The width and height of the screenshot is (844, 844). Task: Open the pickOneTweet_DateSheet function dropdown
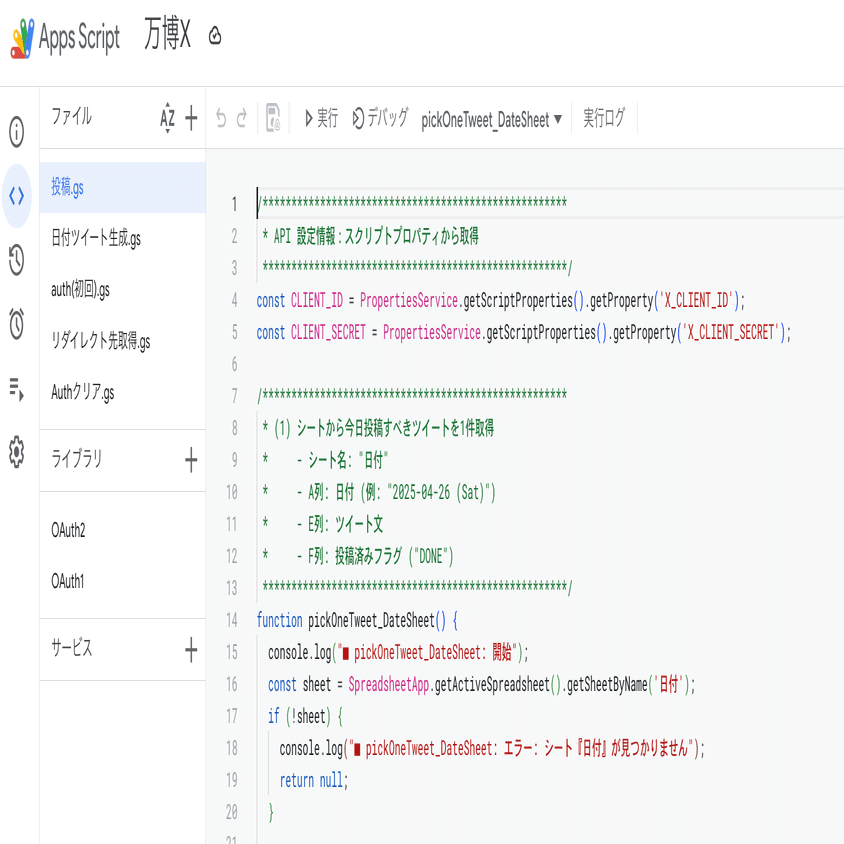[491, 119]
